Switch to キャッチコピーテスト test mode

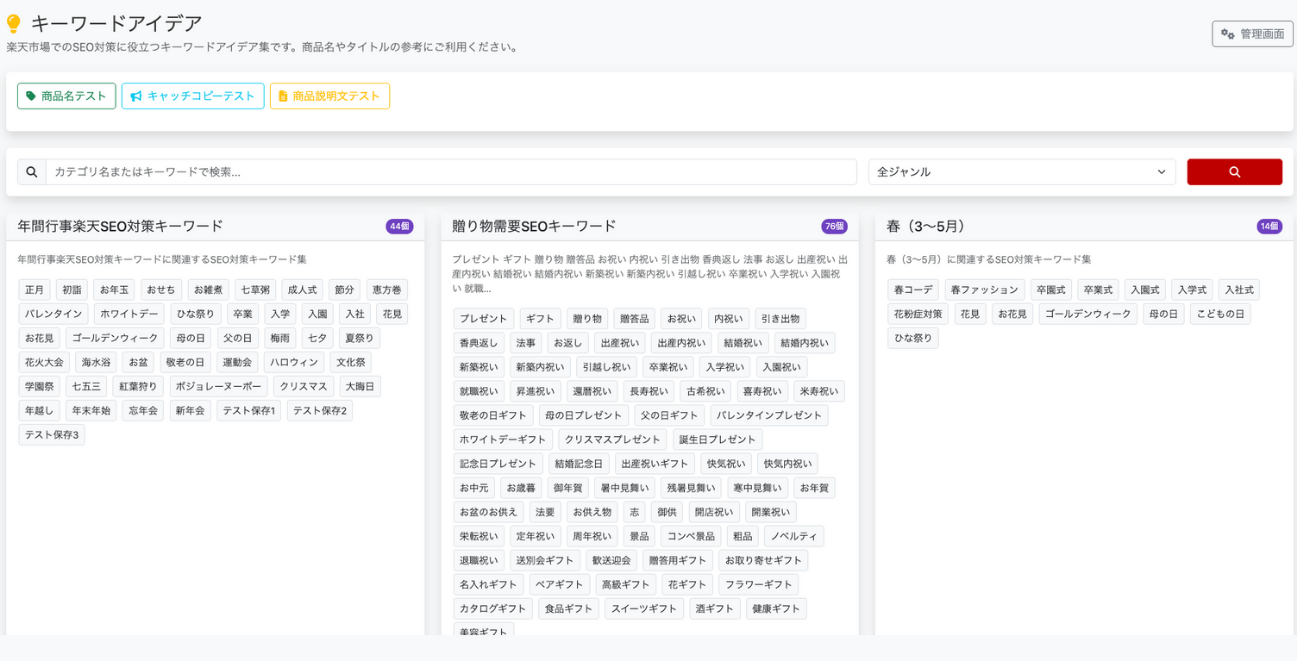[x=192, y=96]
